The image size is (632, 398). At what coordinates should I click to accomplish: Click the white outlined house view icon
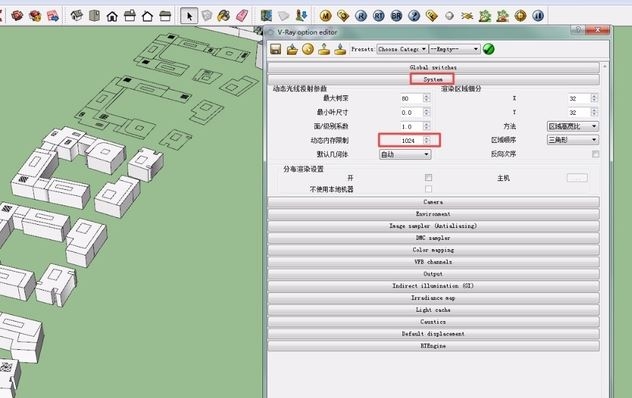pyautogui.click(x=148, y=16)
